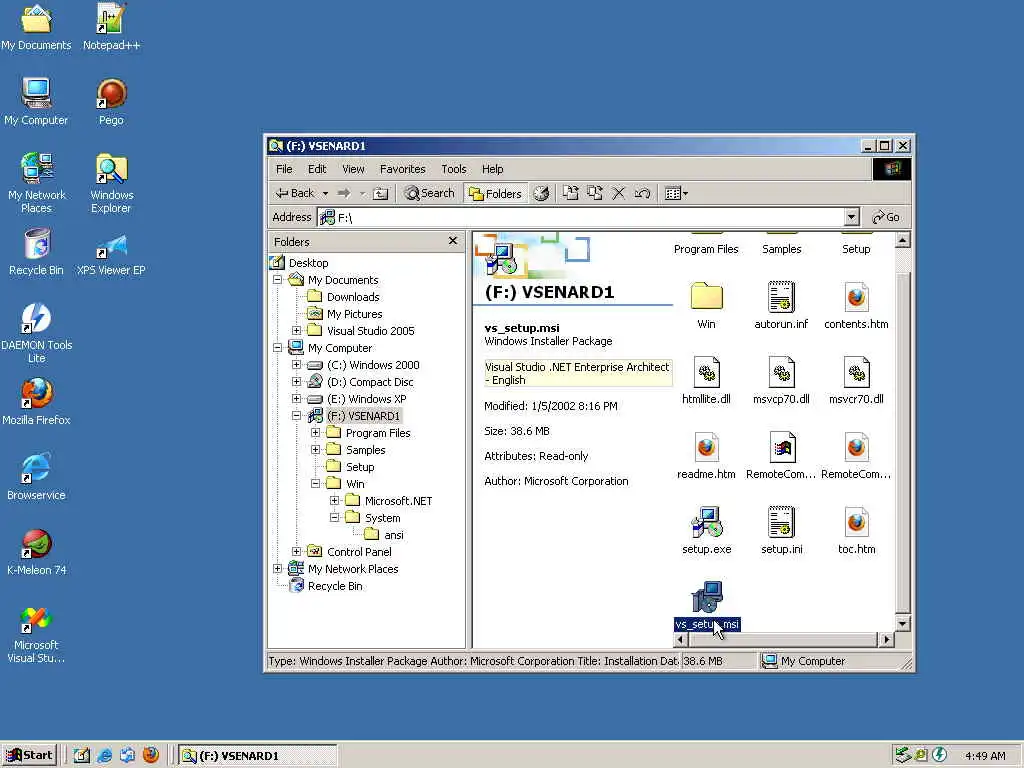
Task: Expand the Control Panel tree node
Action: [x=296, y=551]
